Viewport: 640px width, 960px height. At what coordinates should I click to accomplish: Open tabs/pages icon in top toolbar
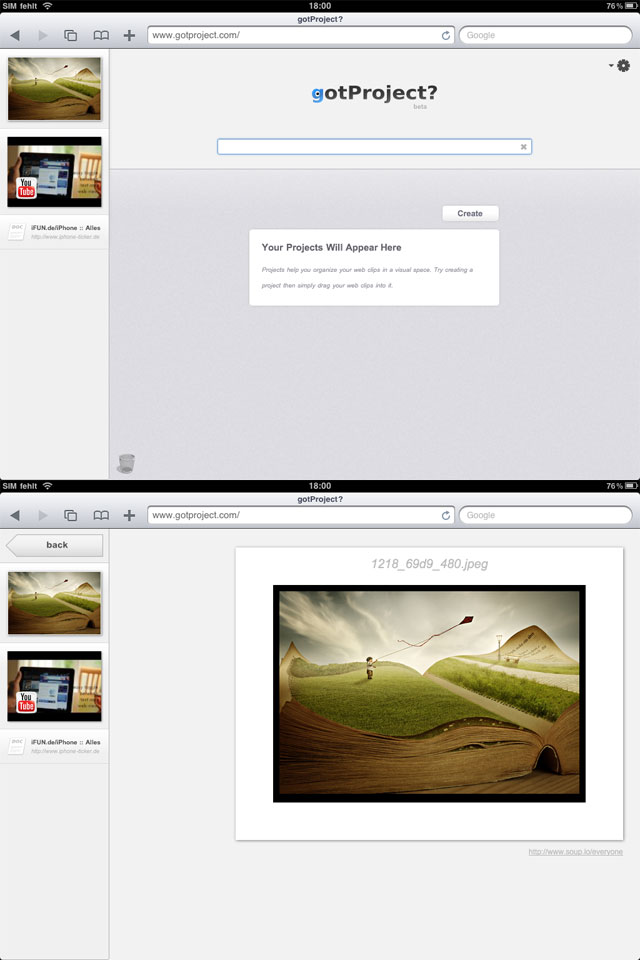point(70,36)
